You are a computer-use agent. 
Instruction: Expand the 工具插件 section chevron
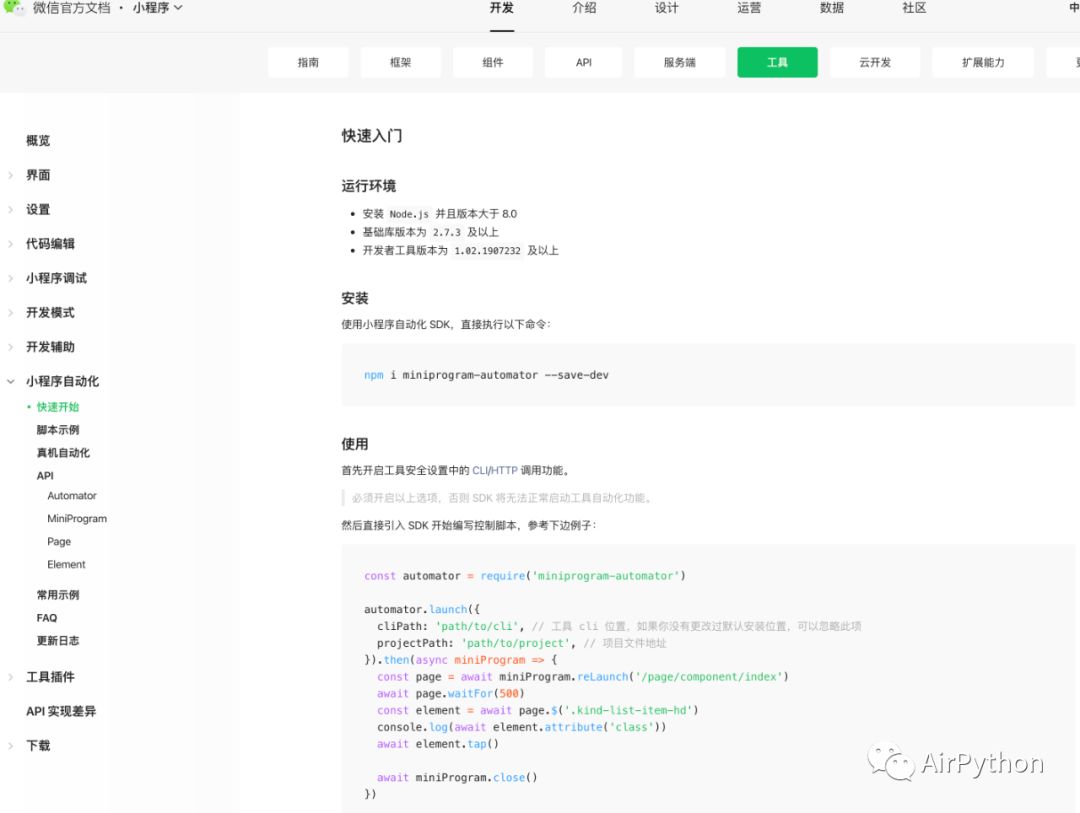(x=10, y=677)
